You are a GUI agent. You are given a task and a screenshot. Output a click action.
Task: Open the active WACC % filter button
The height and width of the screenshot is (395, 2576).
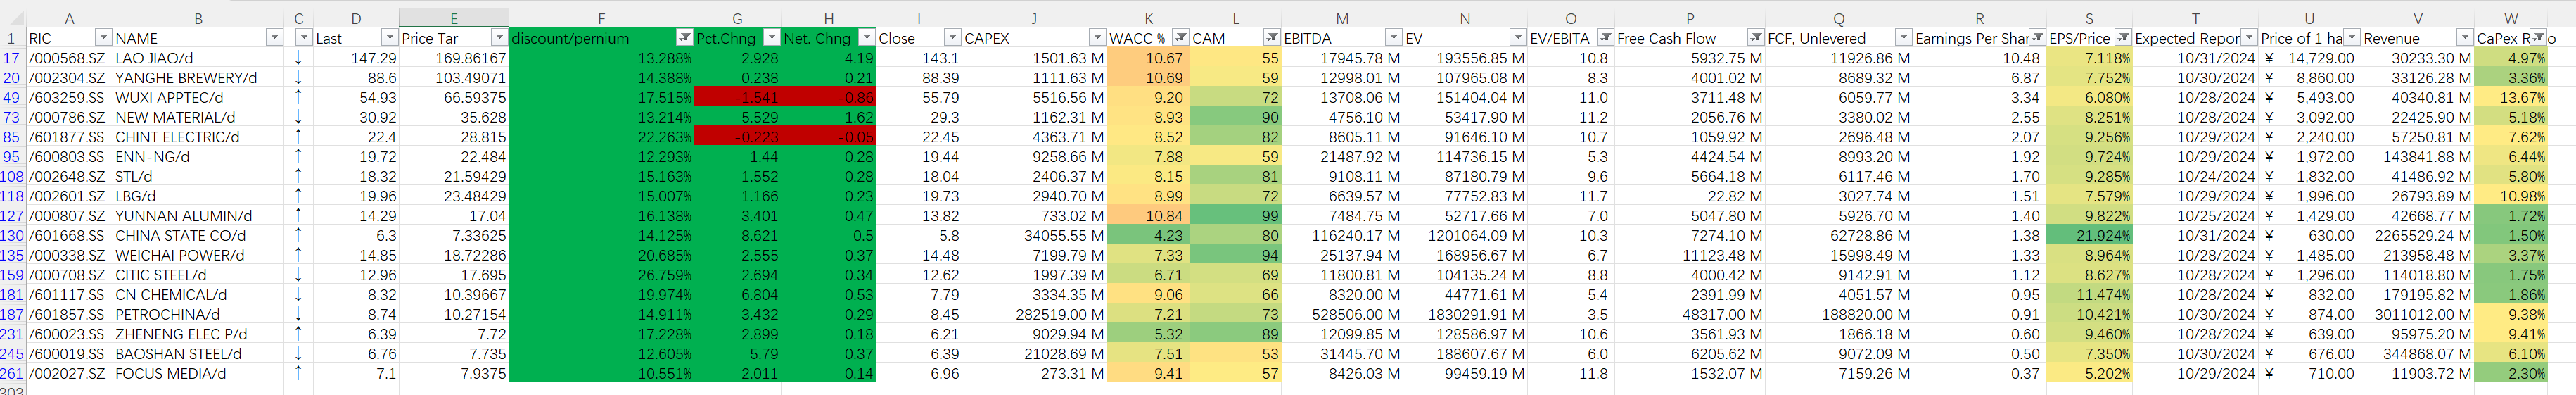point(1180,38)
